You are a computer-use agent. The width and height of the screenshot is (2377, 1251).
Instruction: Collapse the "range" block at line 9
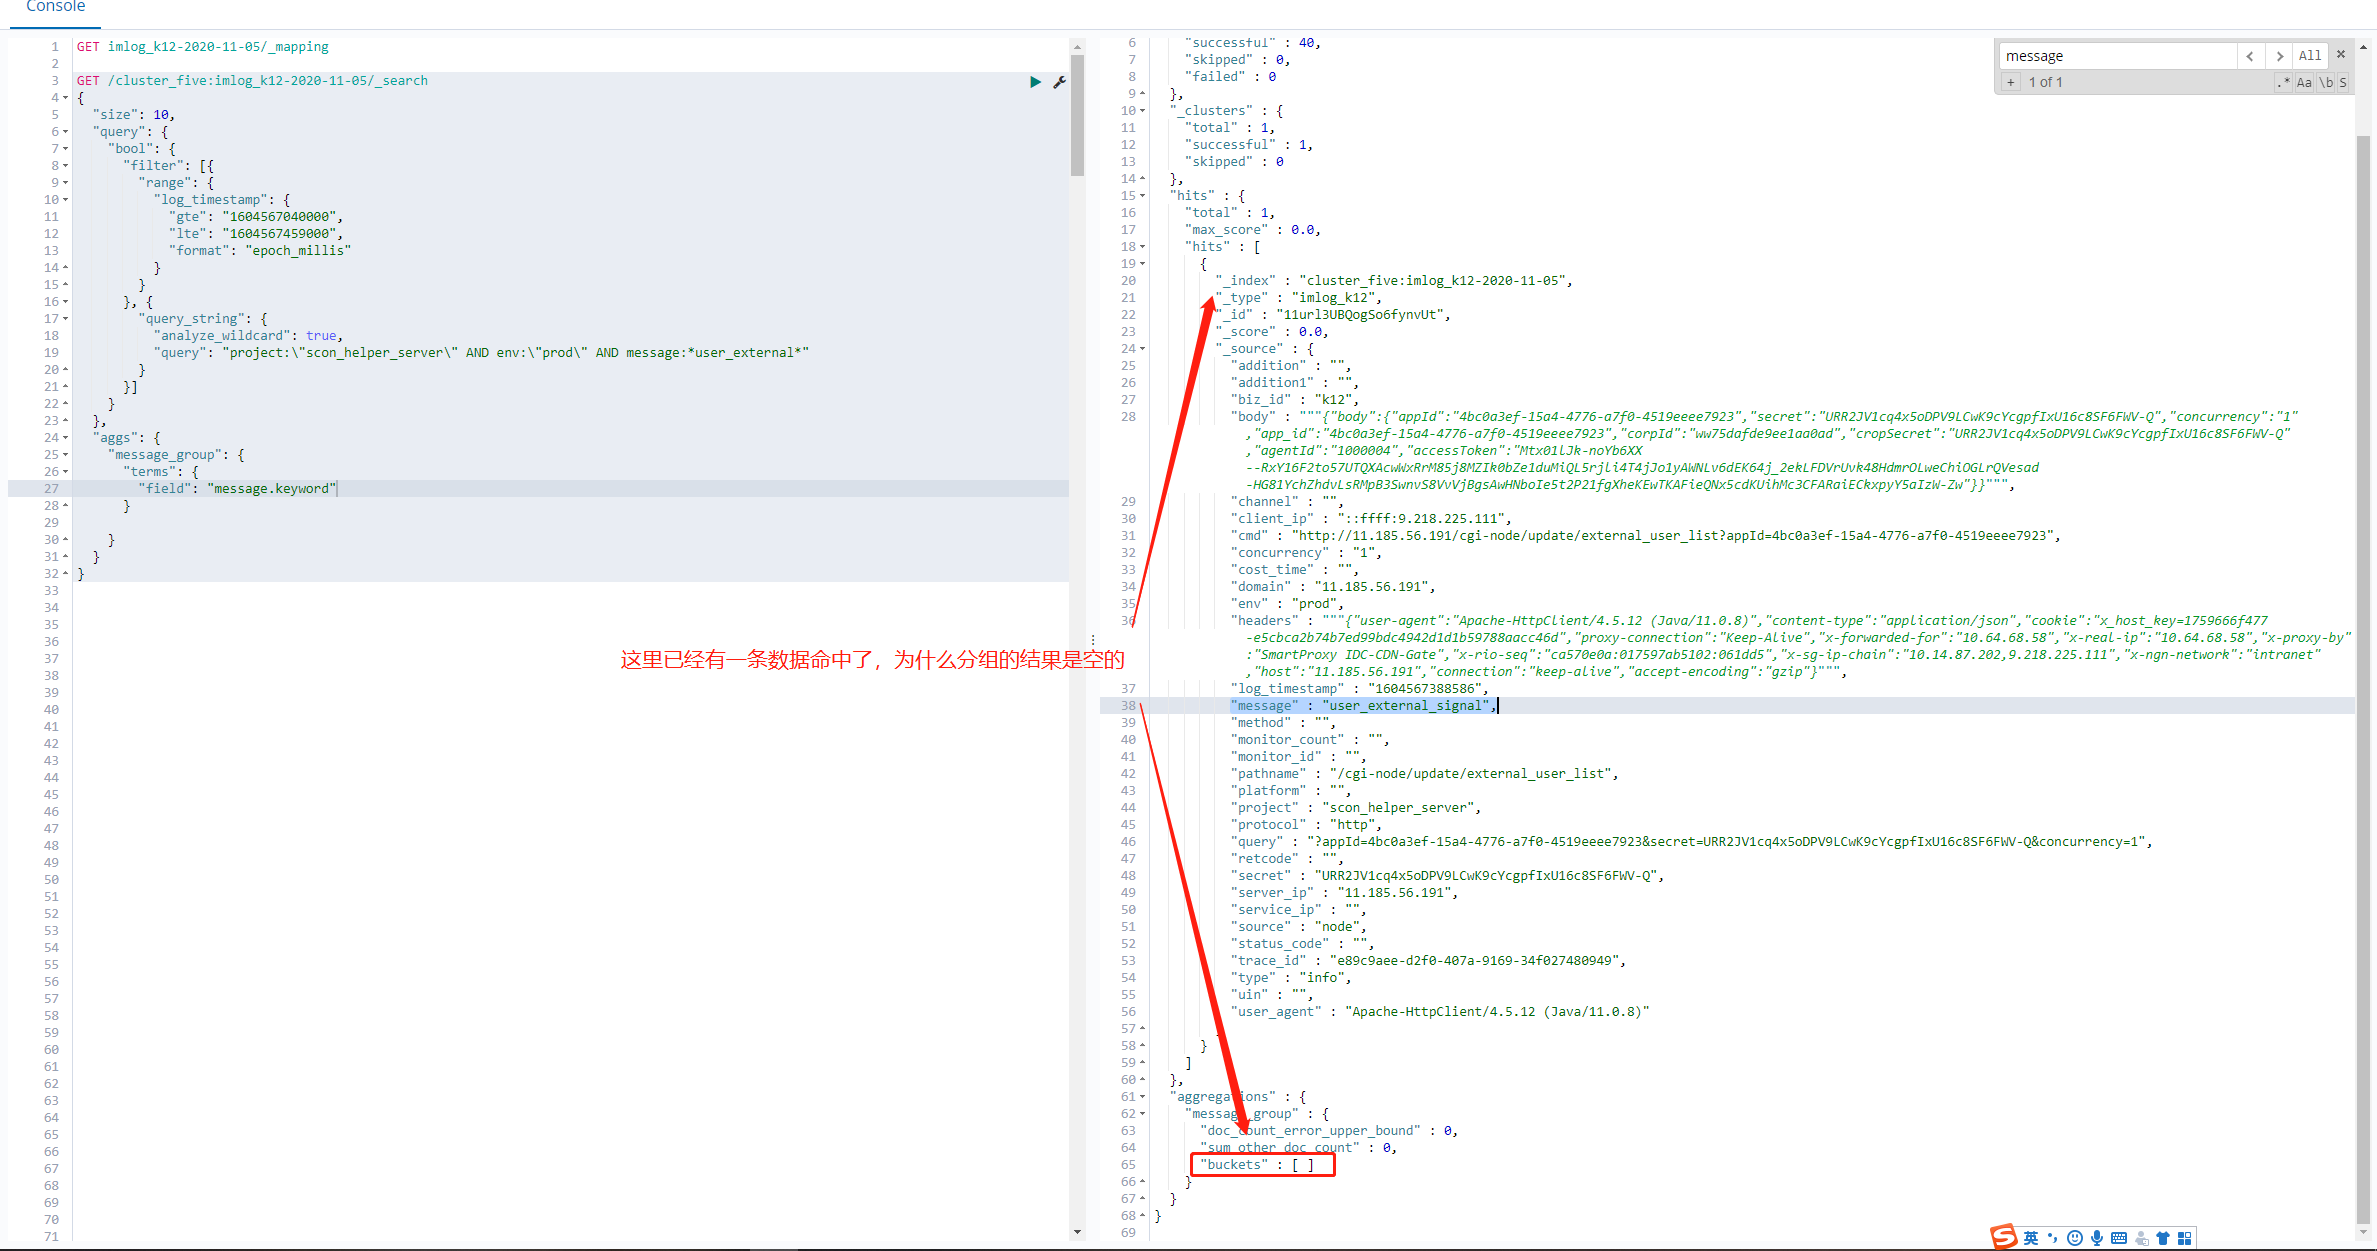point(66,183)
